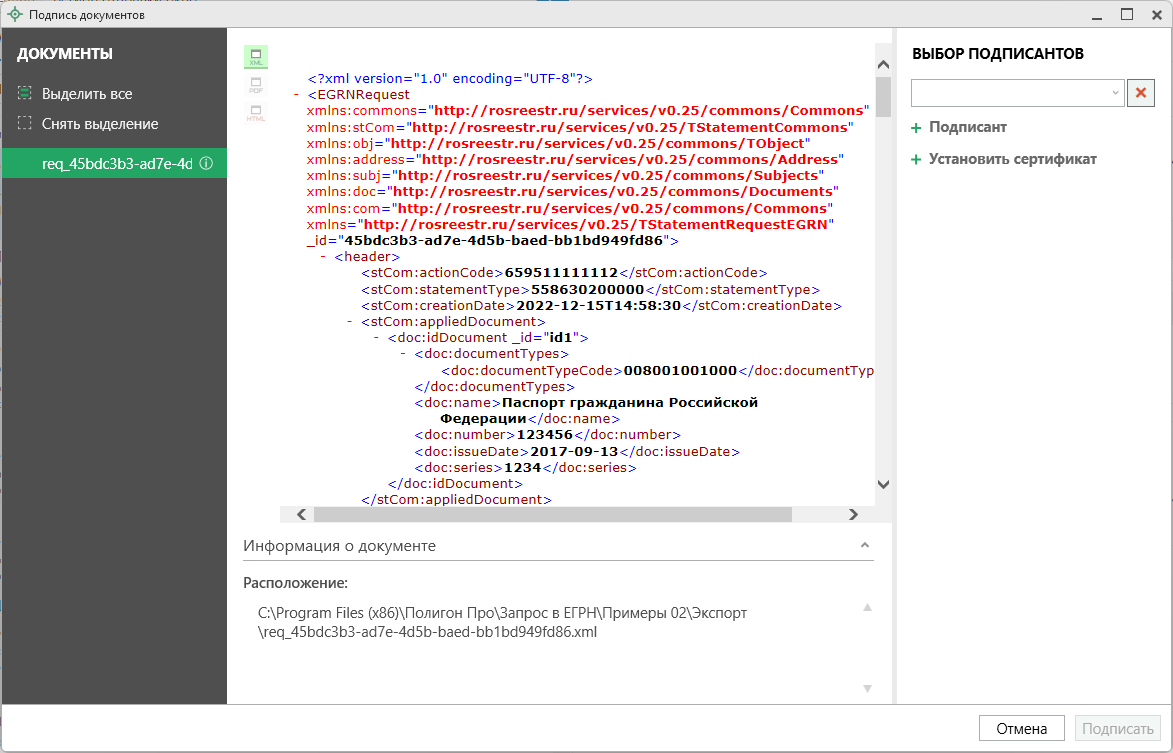1173x753 pixels.
Task: Collapse the Информация о документе section
Action: [865, 546]
